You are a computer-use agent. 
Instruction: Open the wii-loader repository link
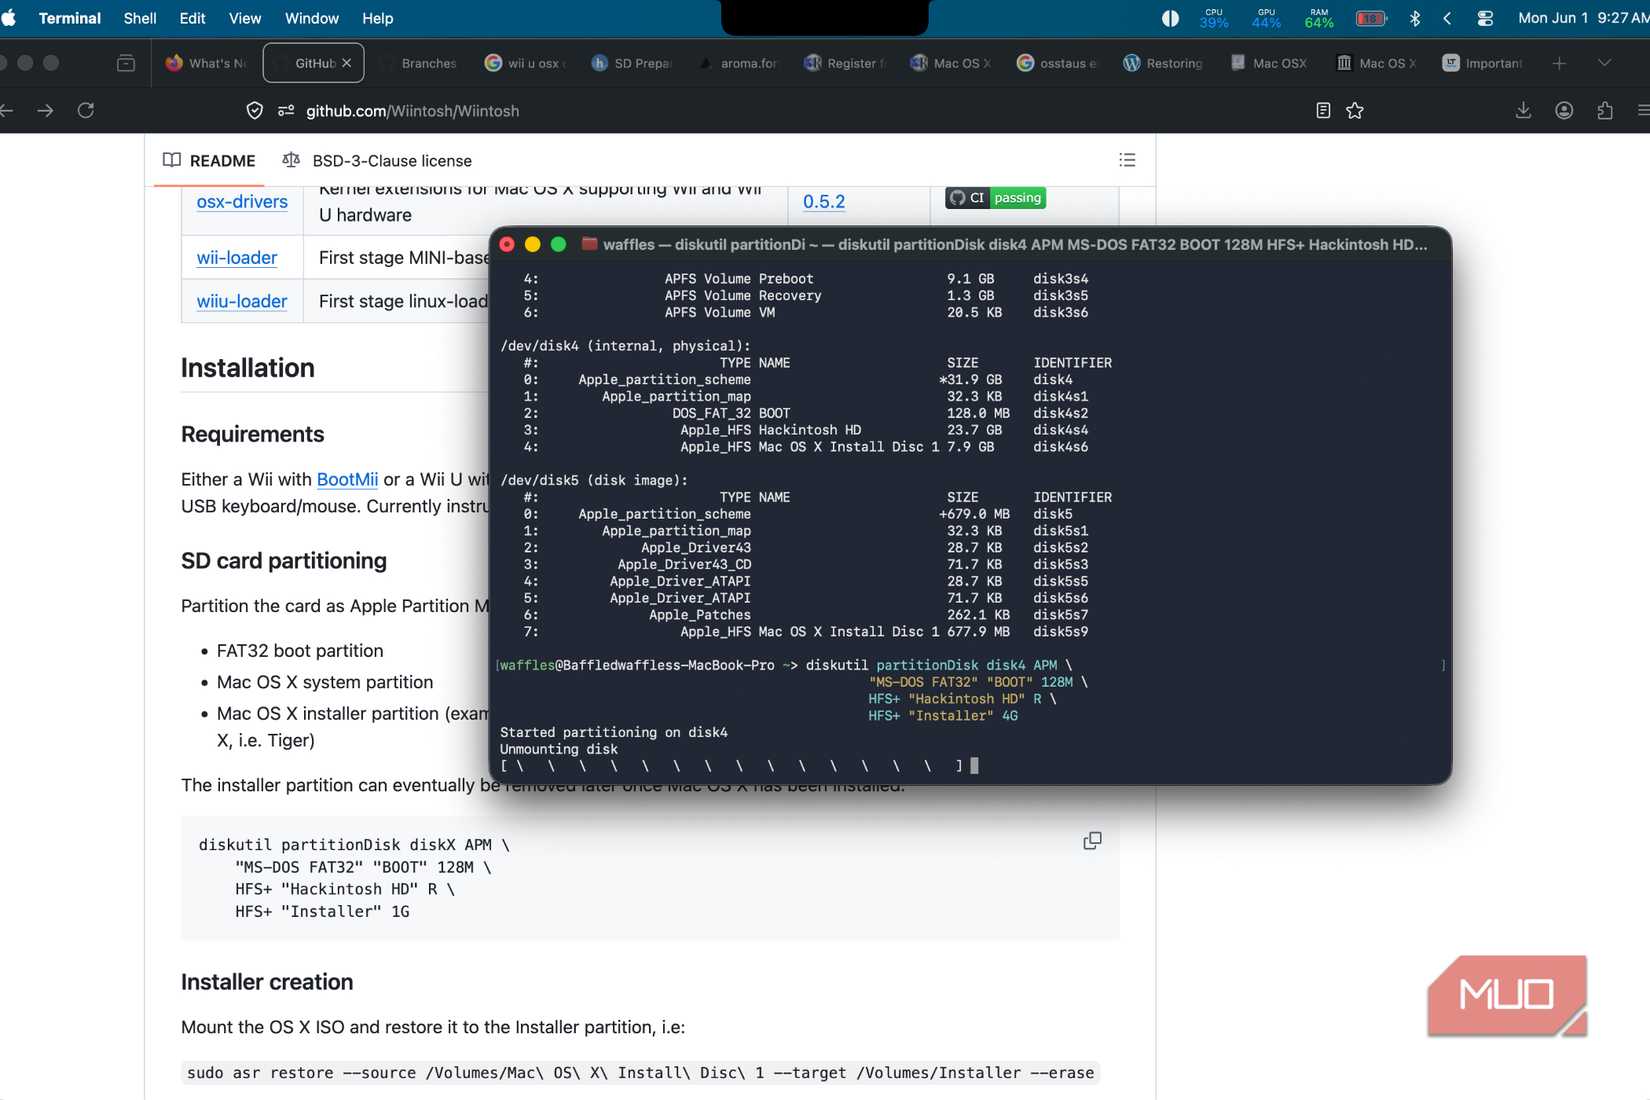237,257
